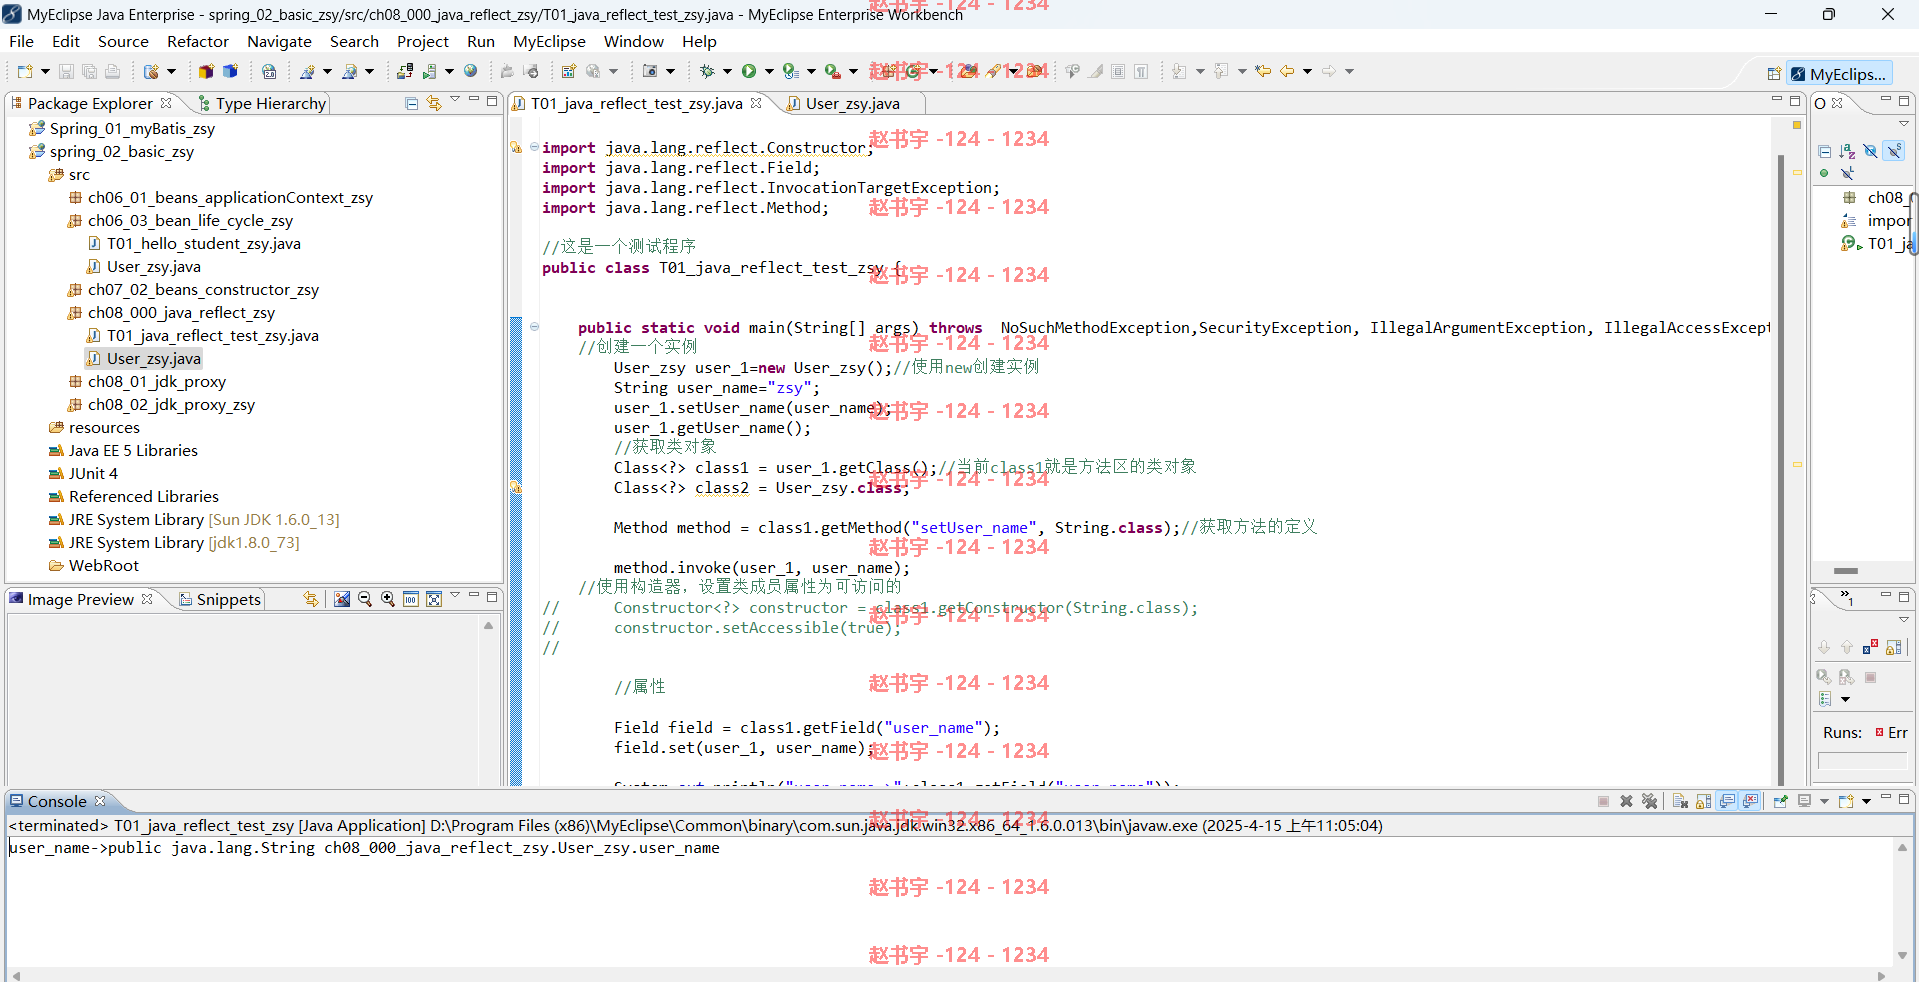Open the MyEclipse menu
The image size is (1919, 982).
549,41
